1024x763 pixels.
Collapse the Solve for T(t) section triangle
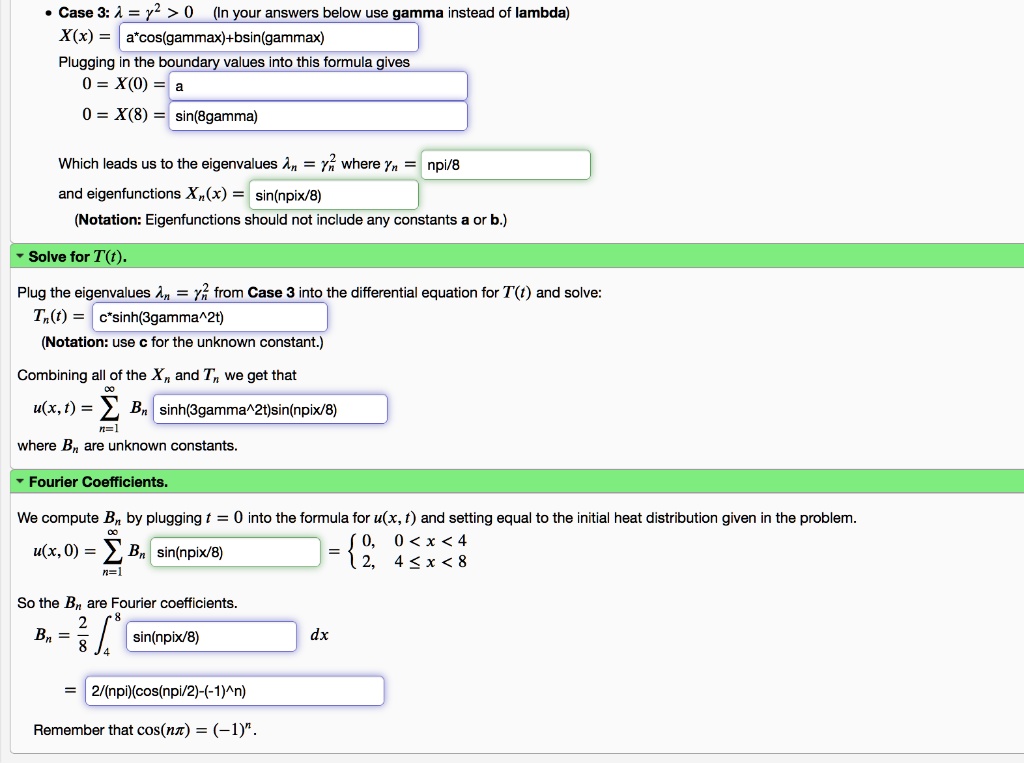click(20, 255)
